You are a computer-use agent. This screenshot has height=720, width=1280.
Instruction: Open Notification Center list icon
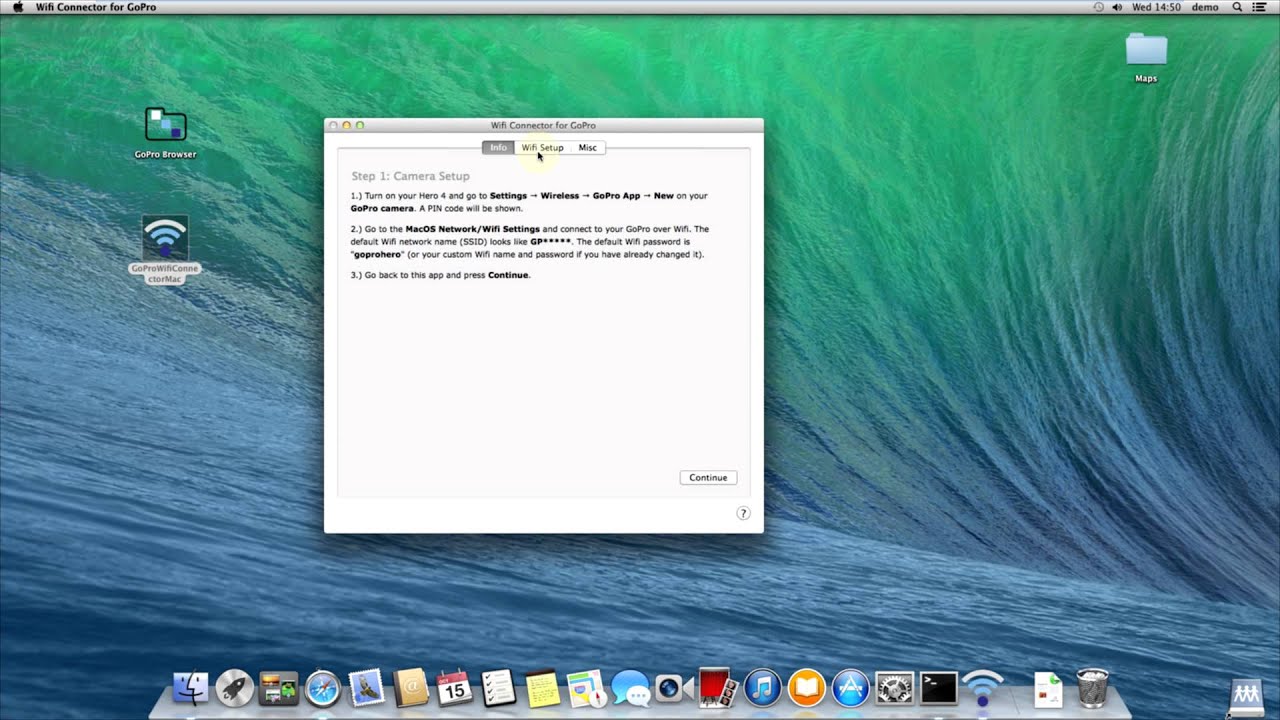(x=1259, y=7)
